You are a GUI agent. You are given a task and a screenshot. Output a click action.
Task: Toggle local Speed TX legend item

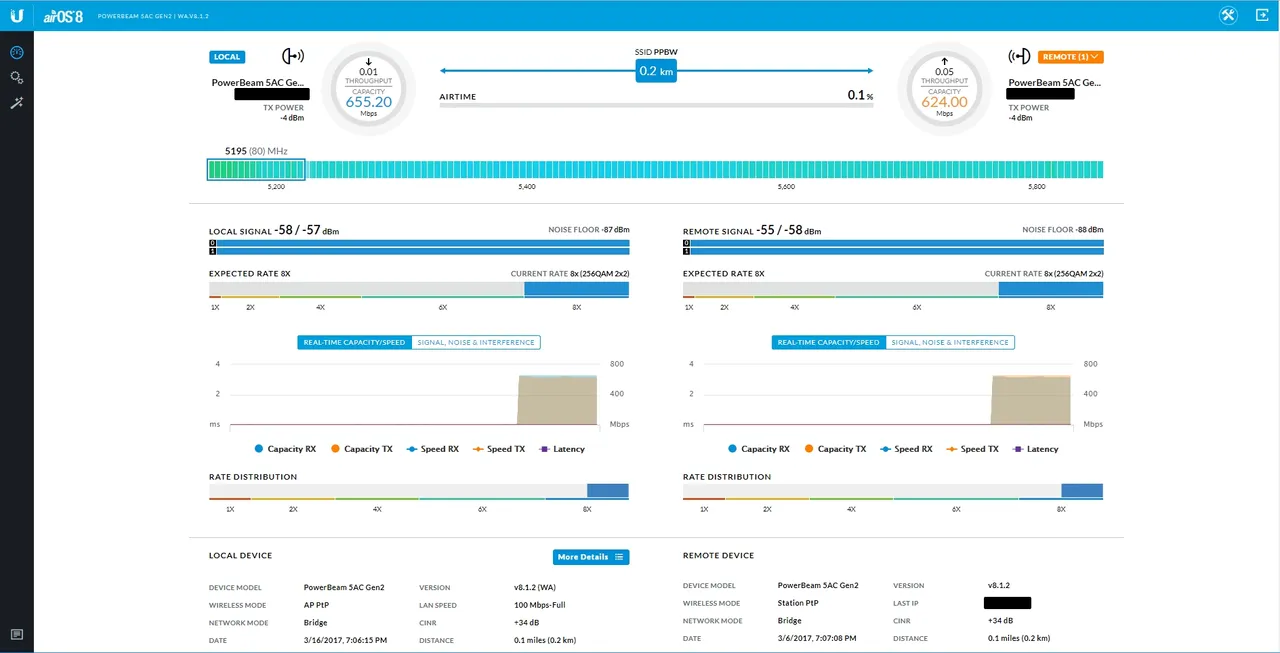click(499, 449)
